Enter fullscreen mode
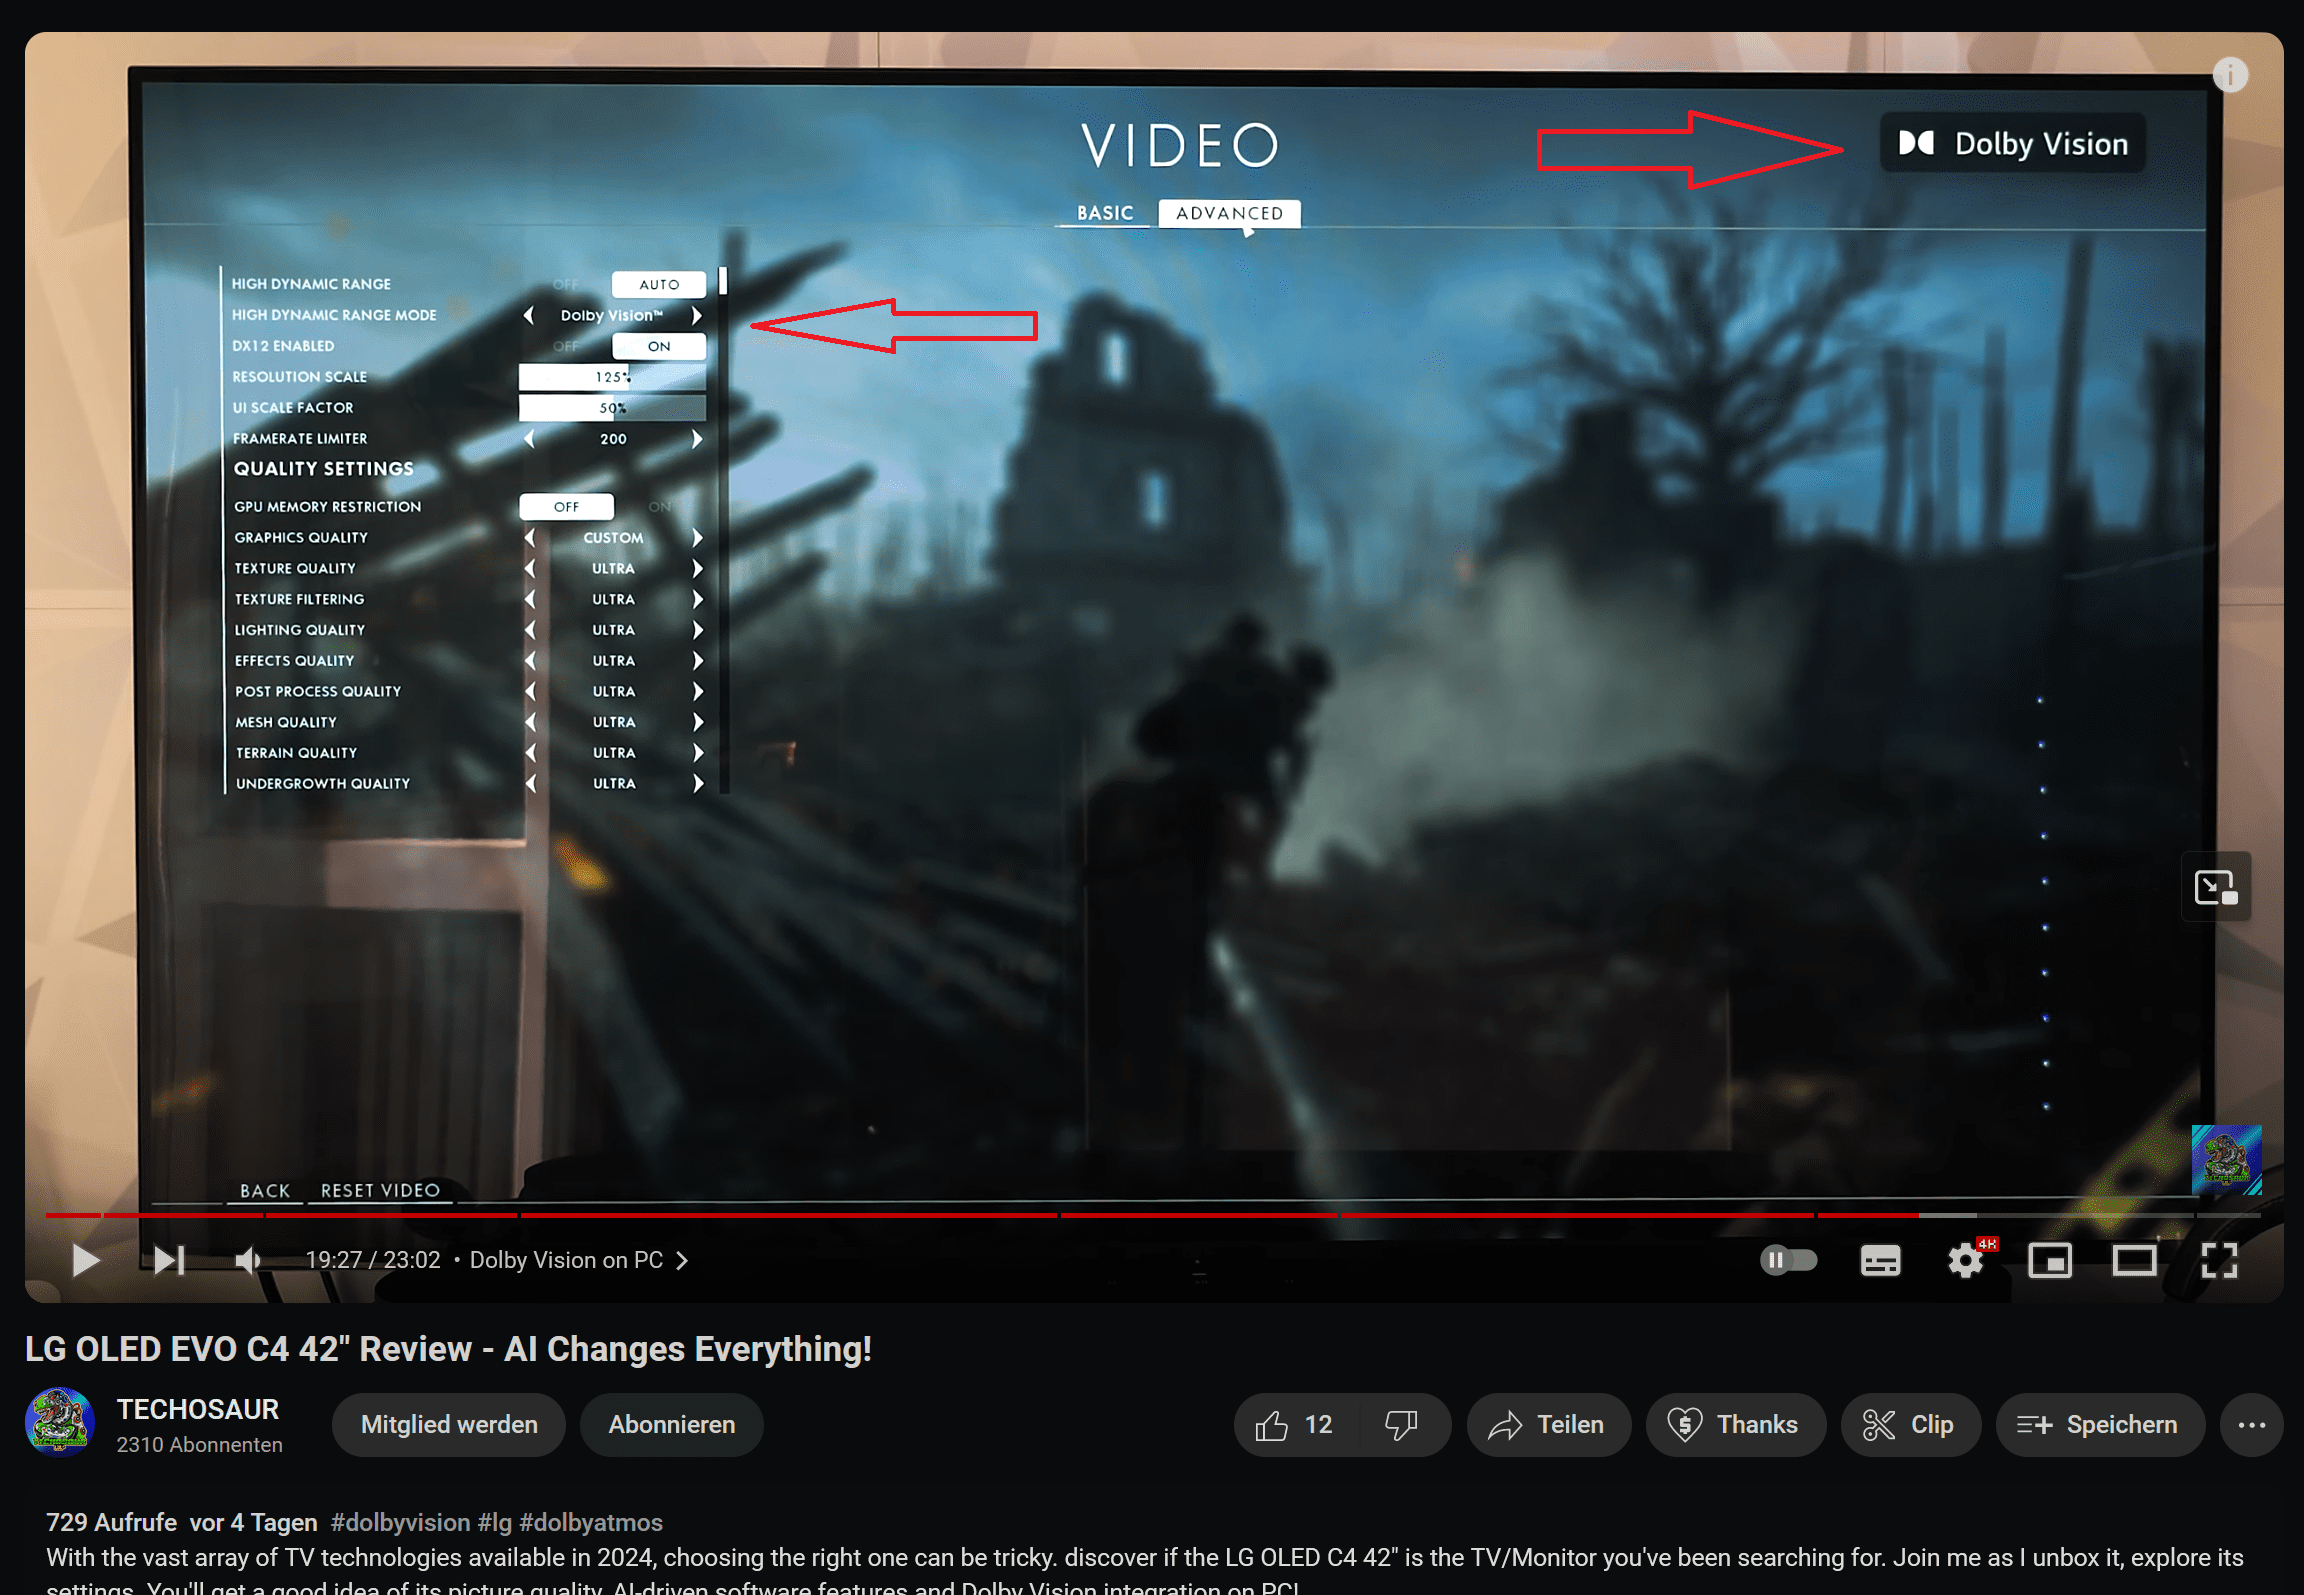This screenshot has height=1595, width=2304. [2219, 1261]
